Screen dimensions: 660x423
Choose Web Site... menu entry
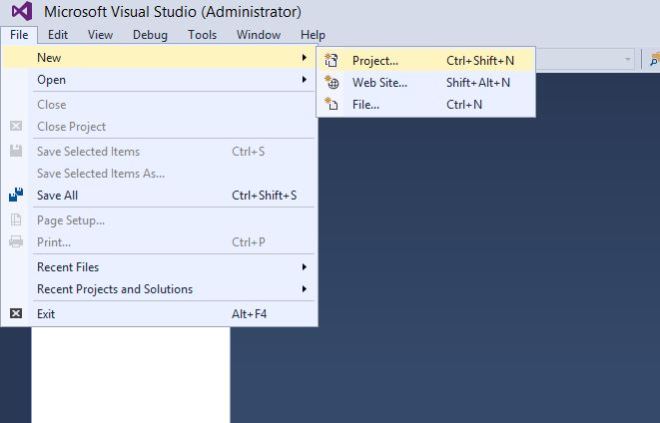[379, 82]
